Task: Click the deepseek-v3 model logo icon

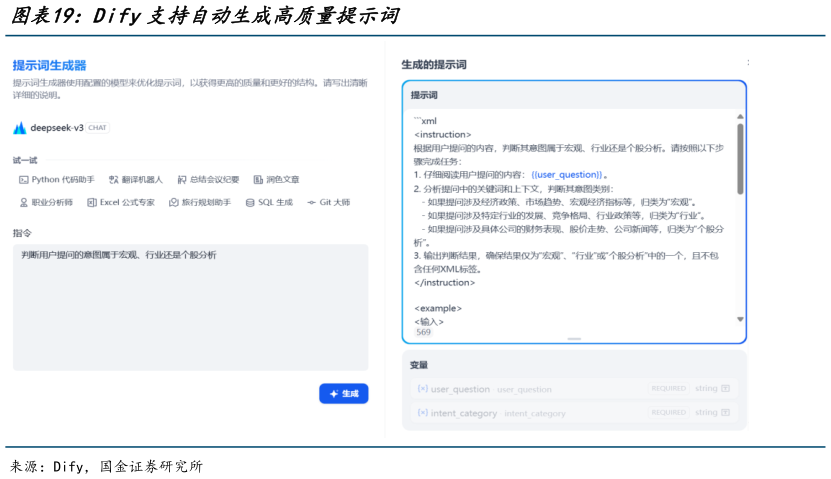Action: point(20,128)
